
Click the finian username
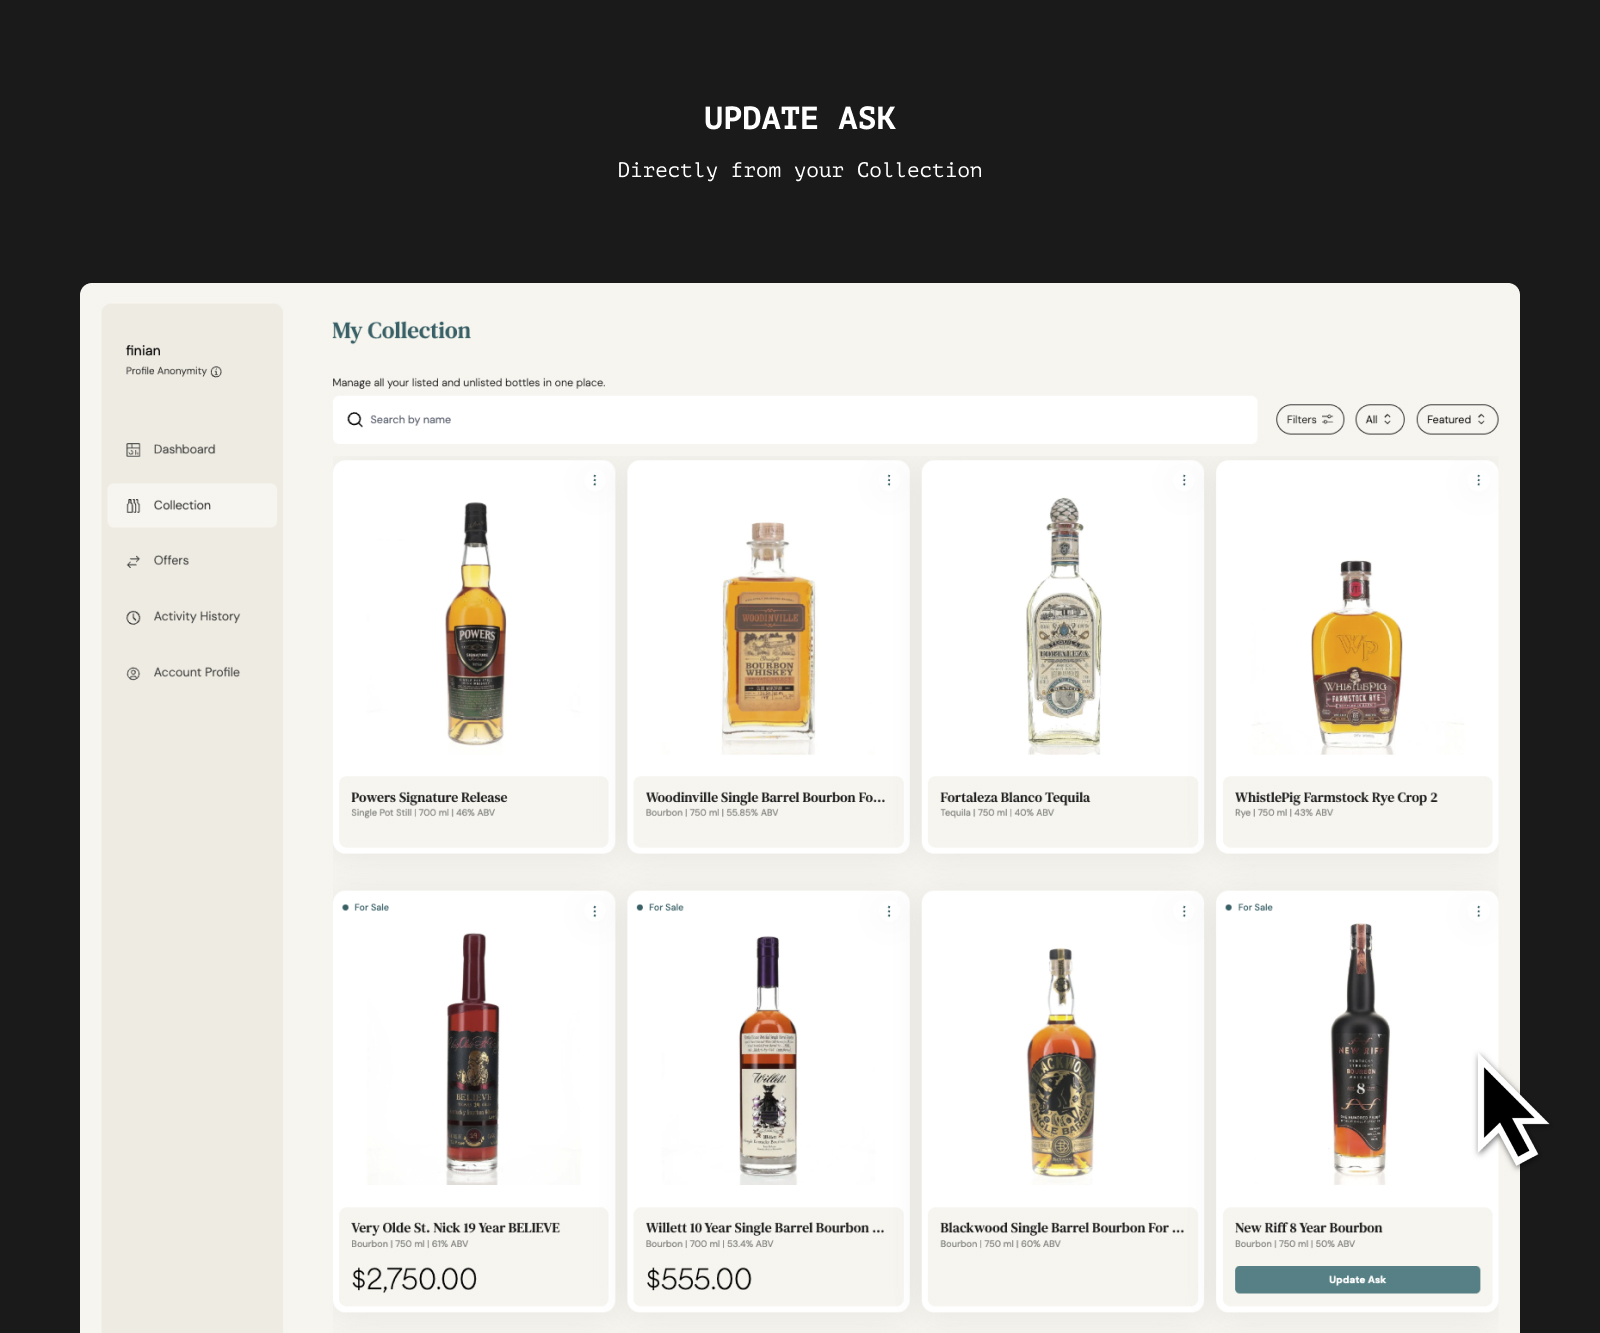[143, 351]
